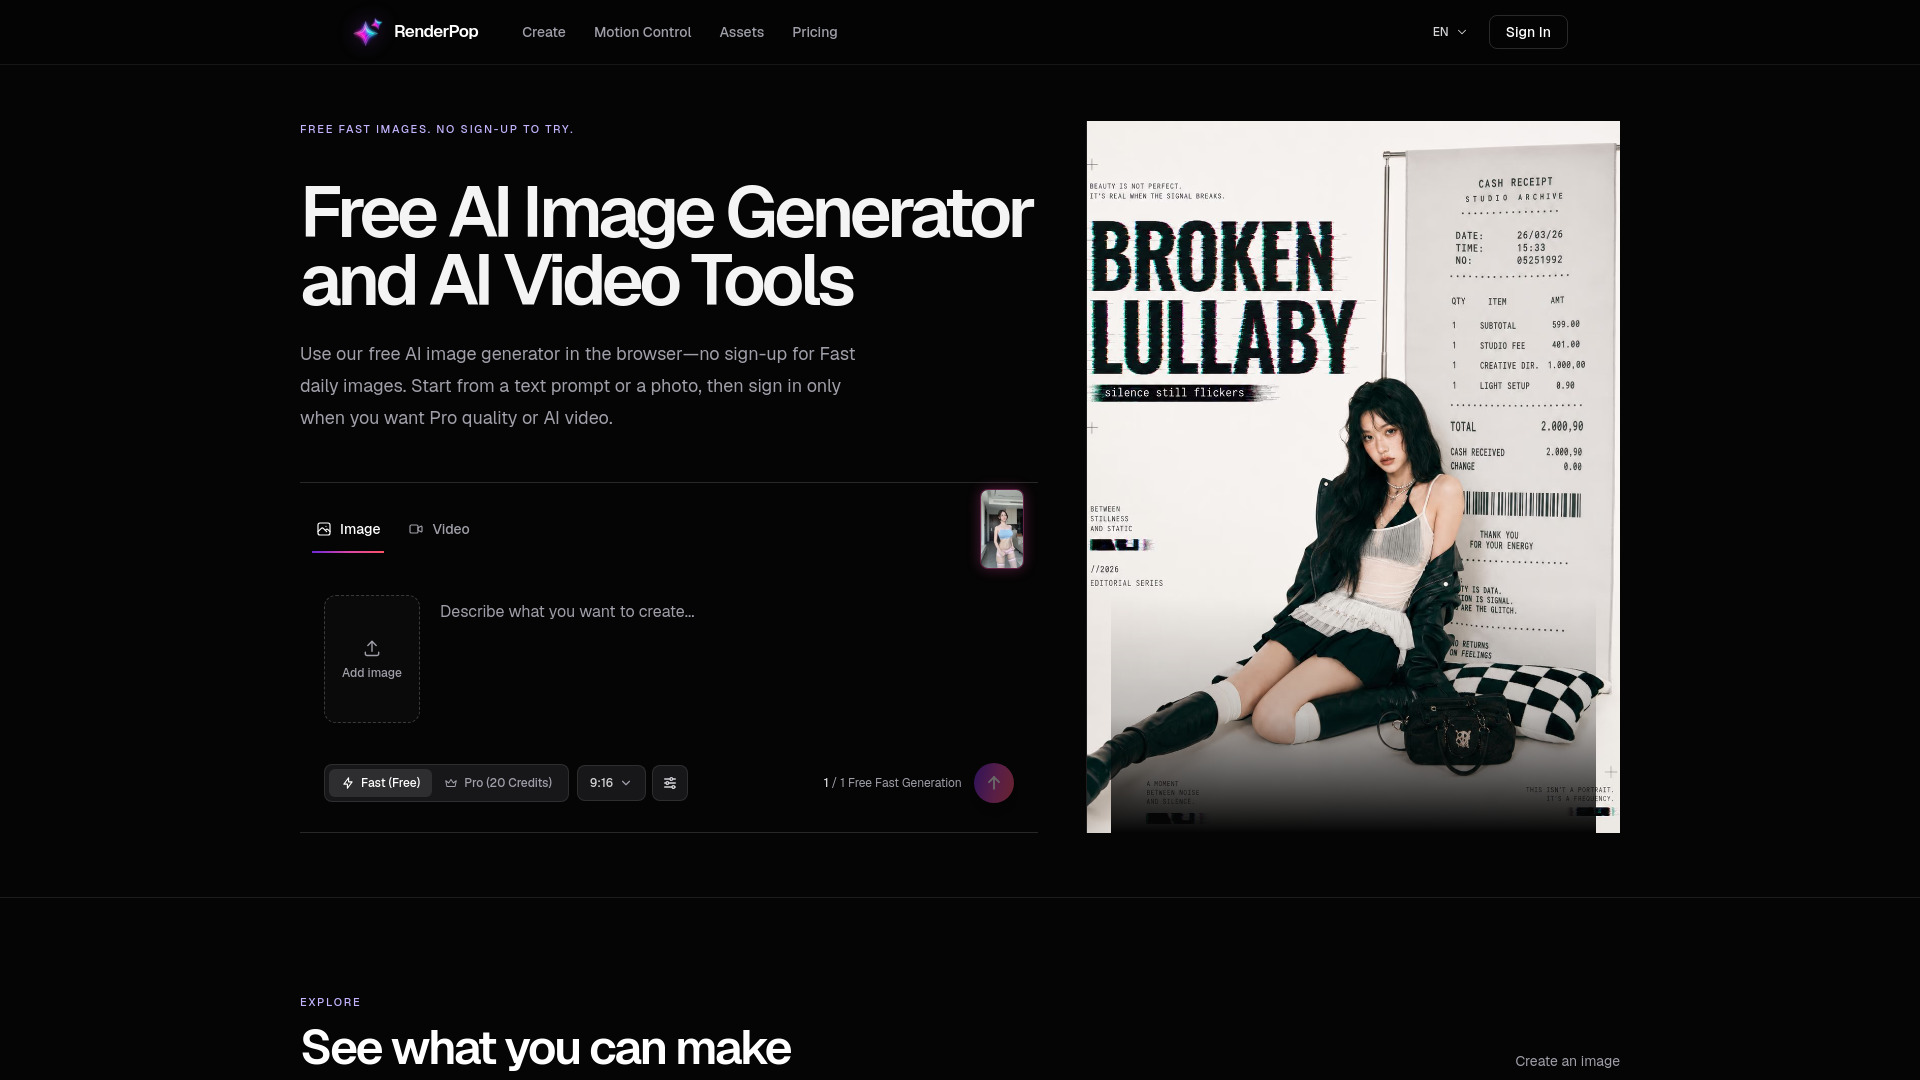This screenshot has width=1920, height=1080.
Task: Open Motion Control in the navigation
Action: 642,32
